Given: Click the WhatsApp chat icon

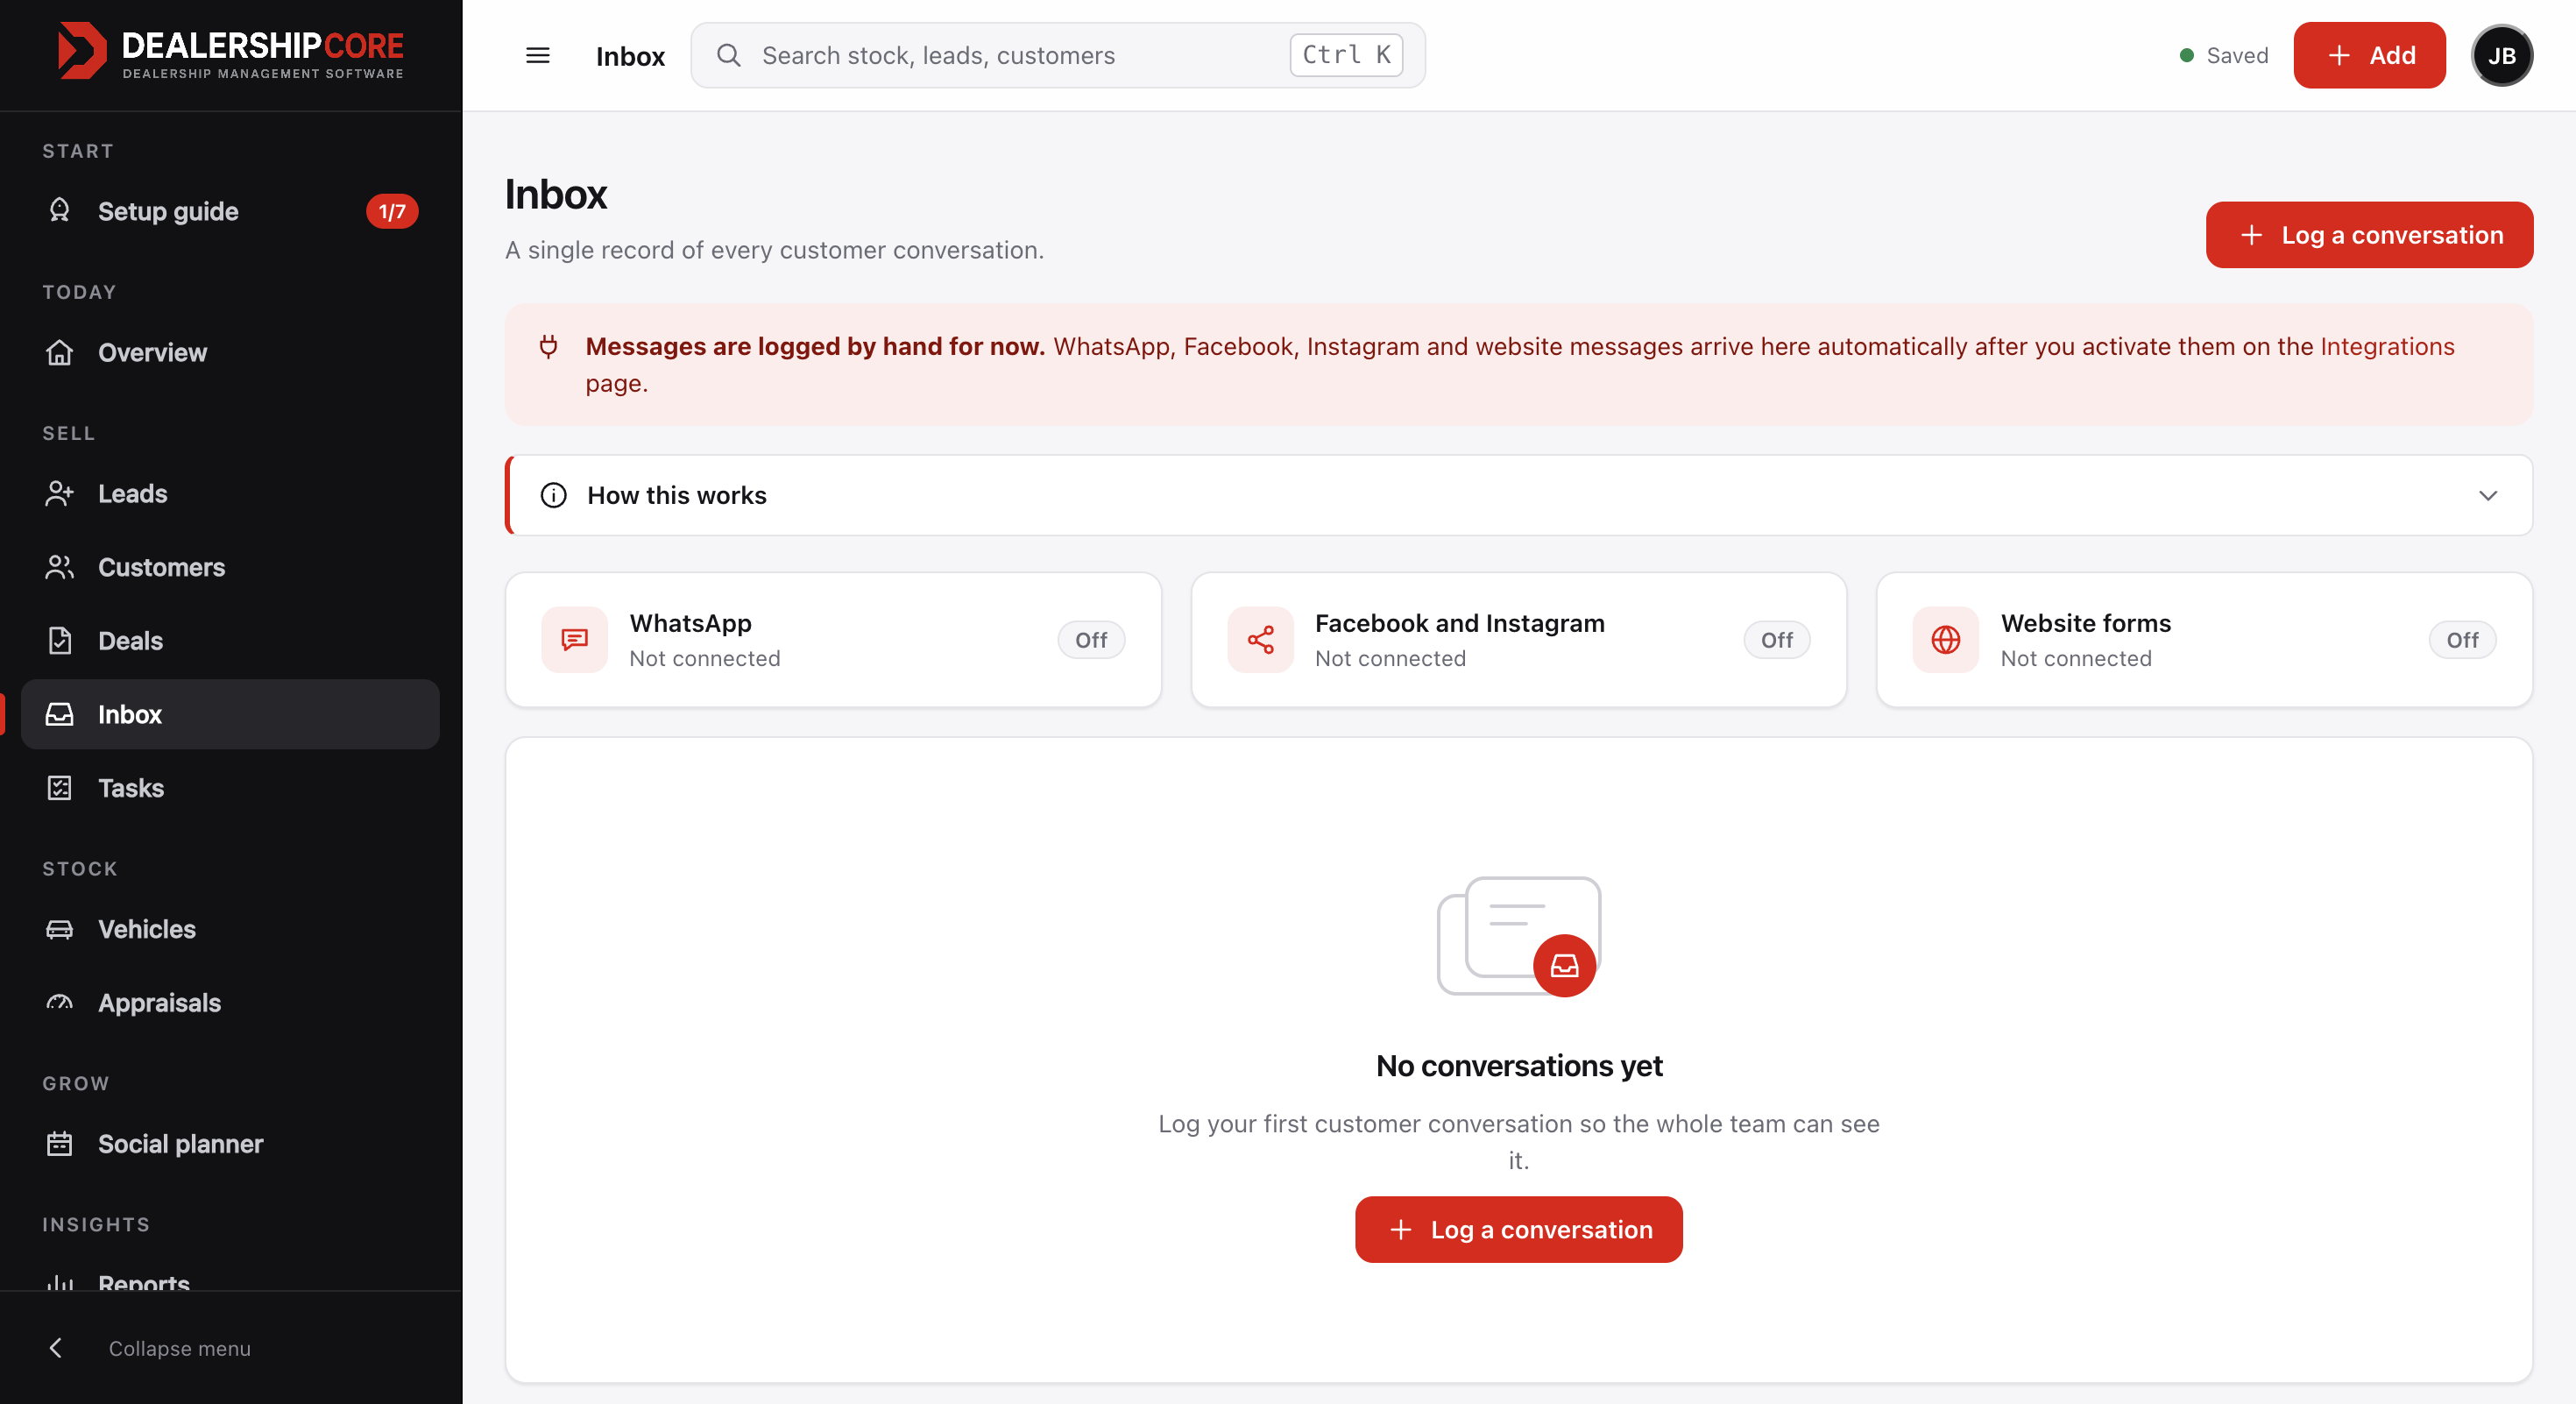Looking at the screenshot, I should 574,639.
